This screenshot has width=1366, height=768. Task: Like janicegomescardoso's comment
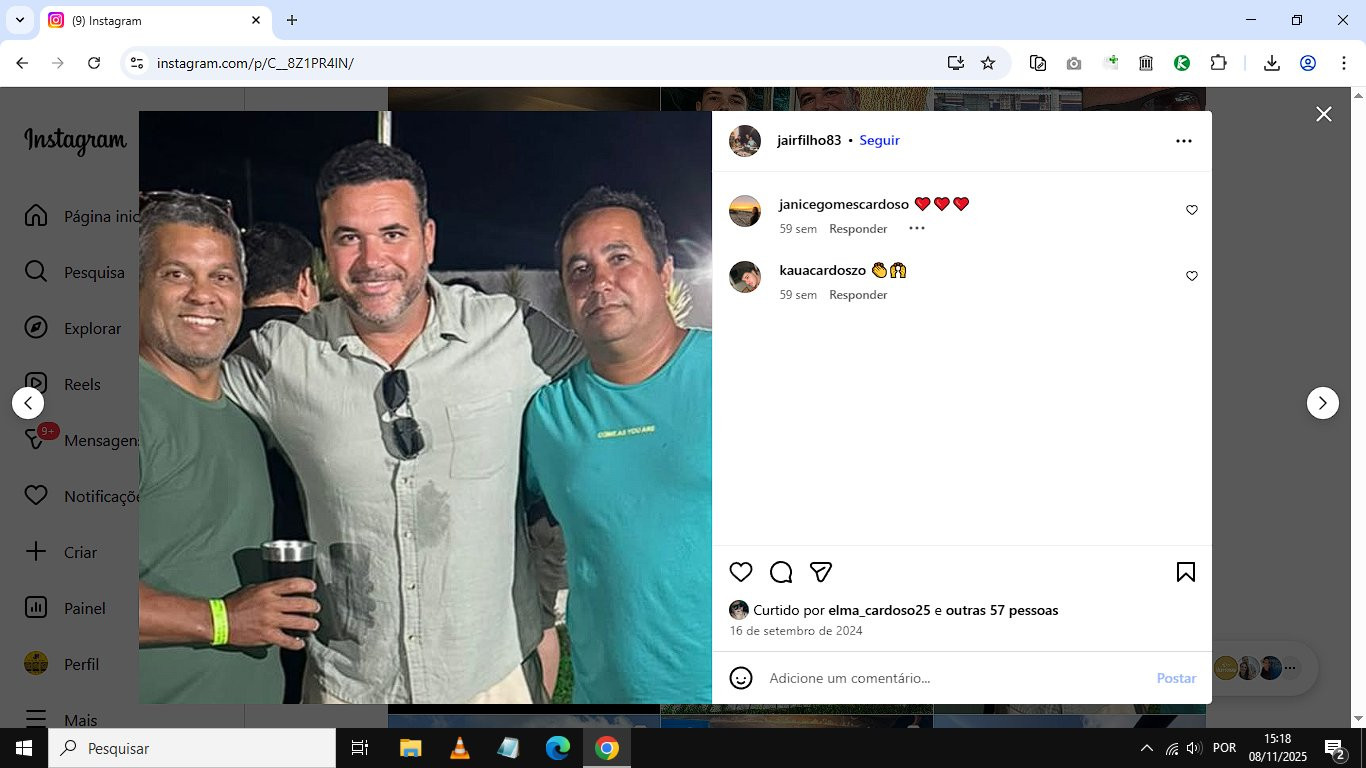click(x=1192, y=210)
